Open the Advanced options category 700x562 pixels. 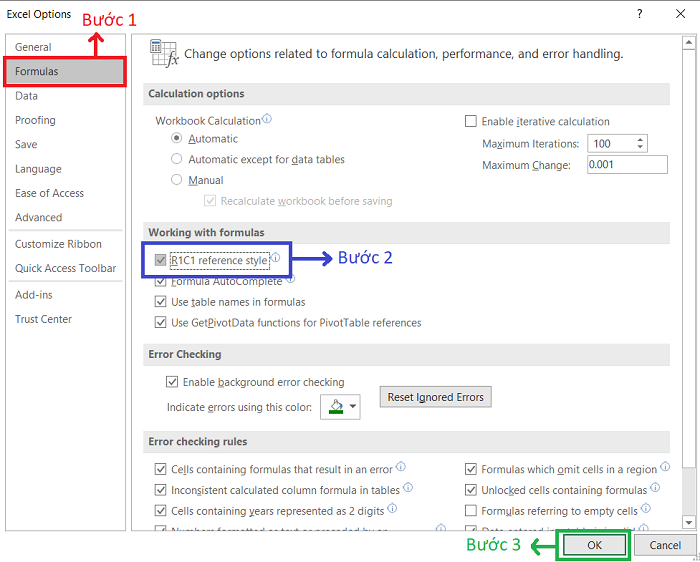65,217
